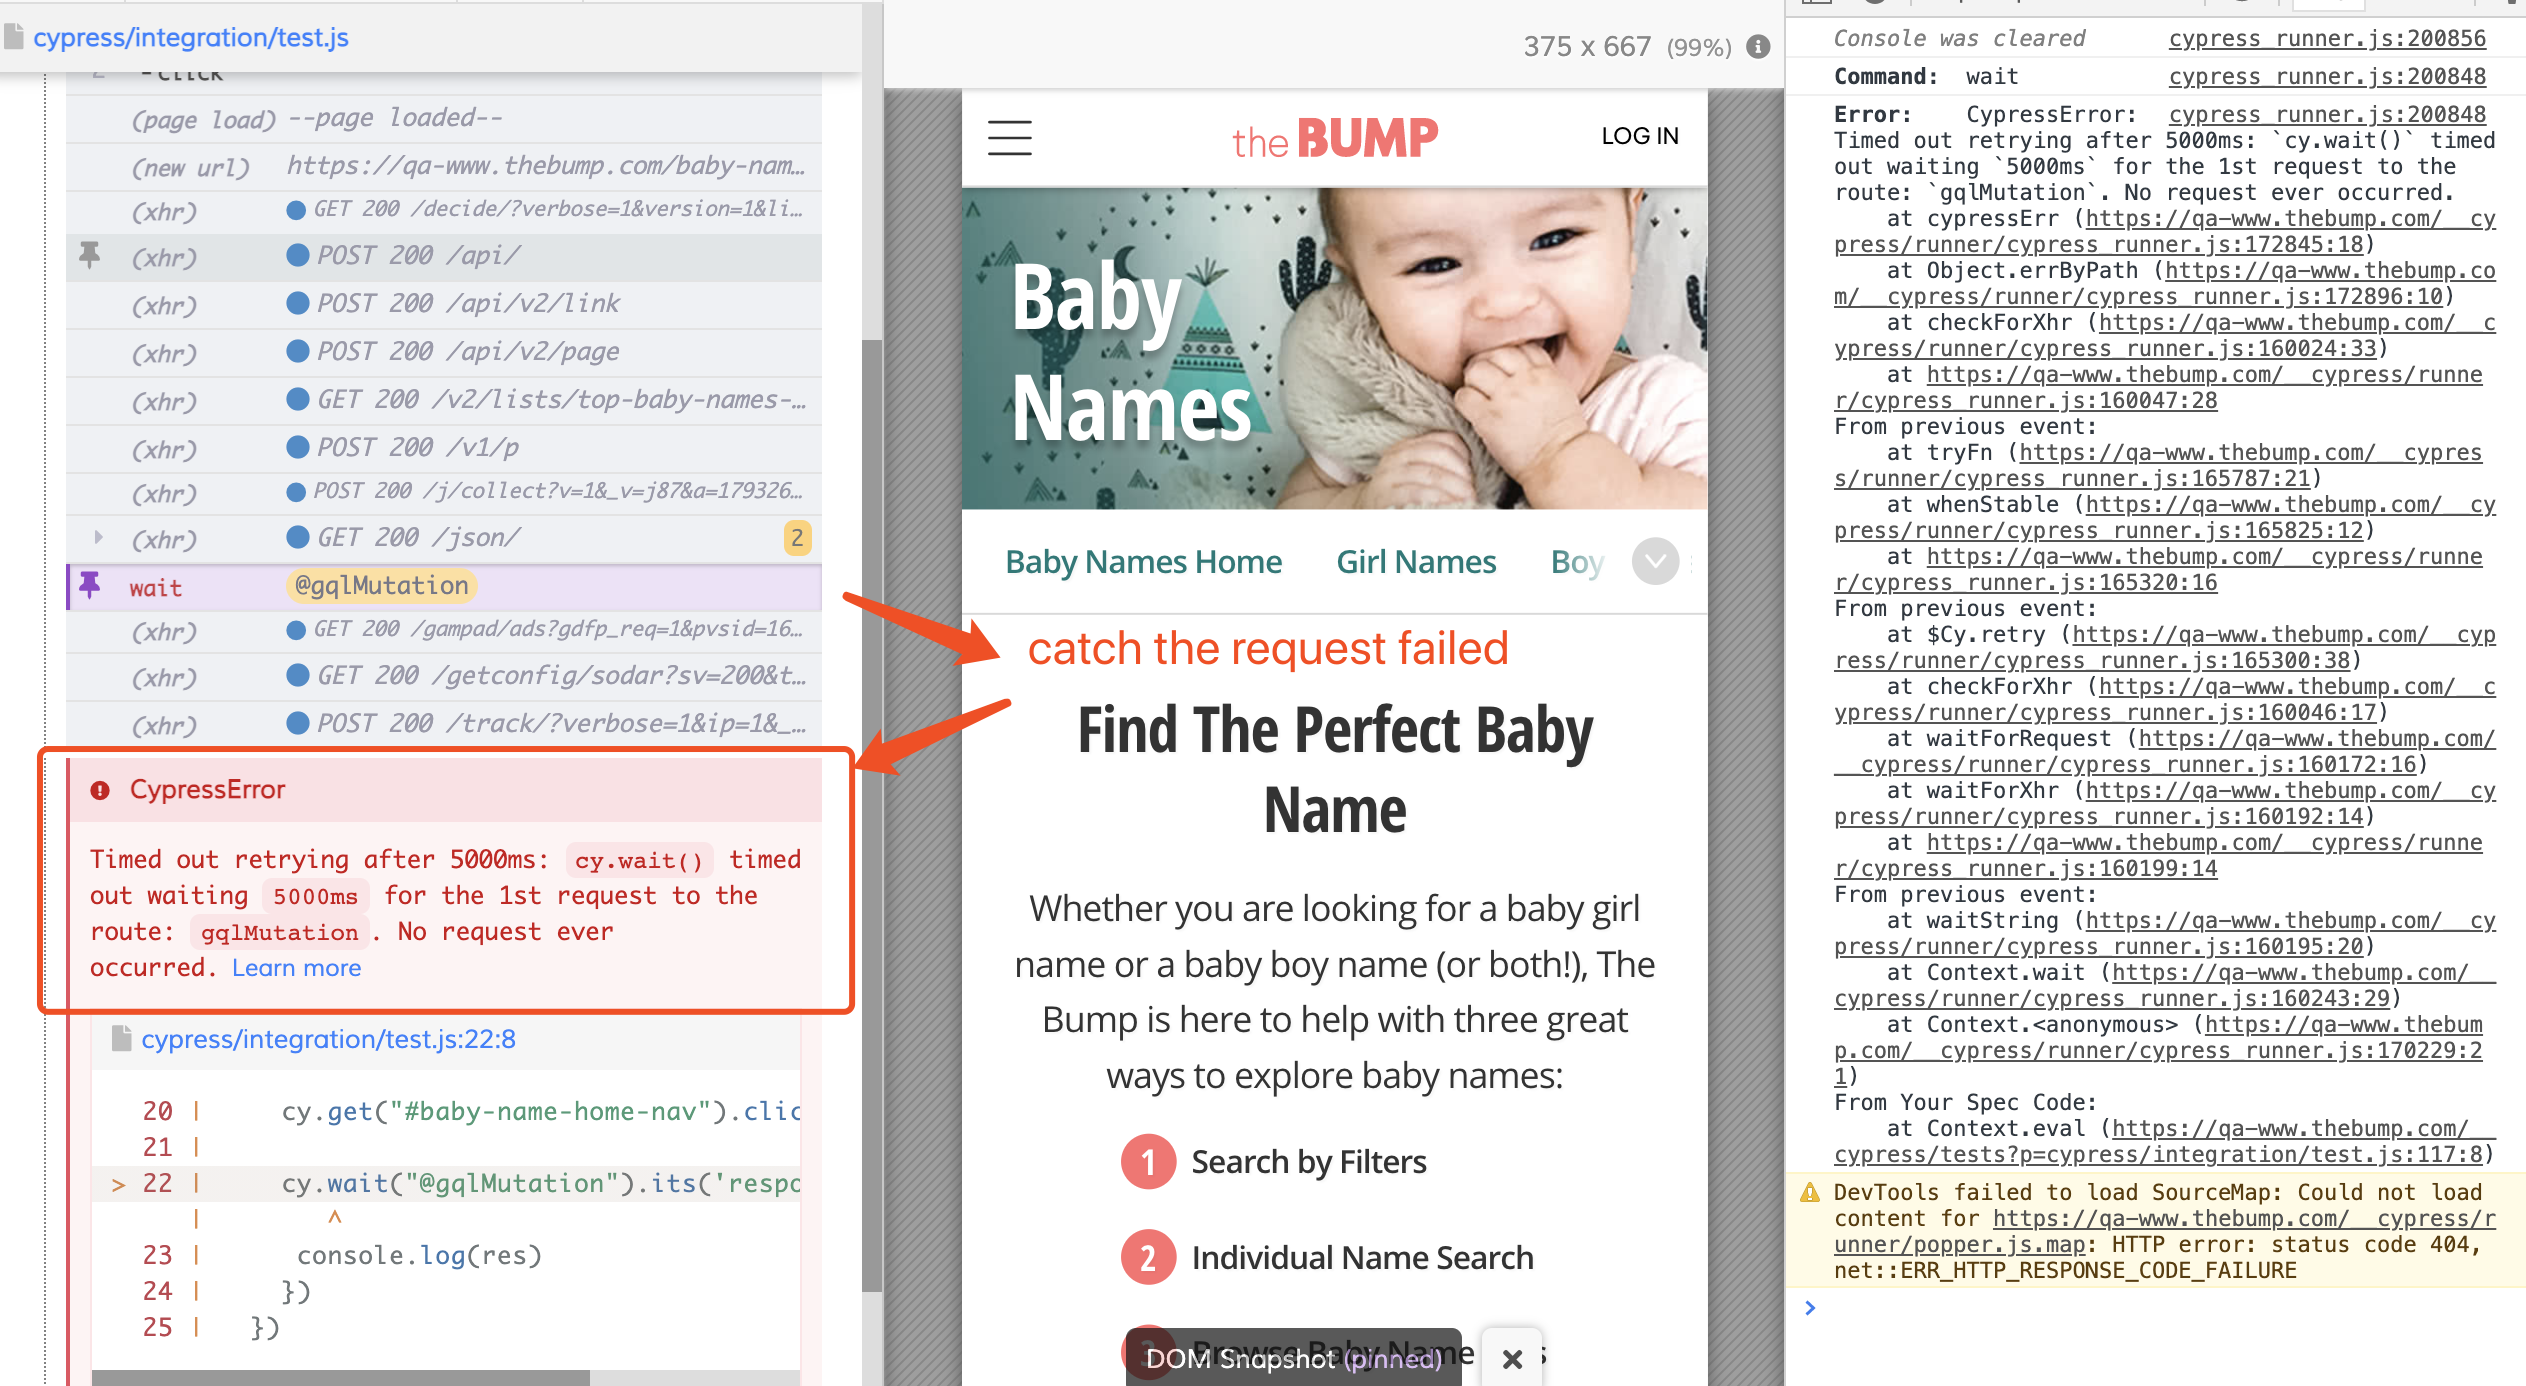This screenshot has height=1386, width=2526.
Task: Click the tryFn cypress_runner.js:165787:21 stack link
Action: (x=2158, y=466)
